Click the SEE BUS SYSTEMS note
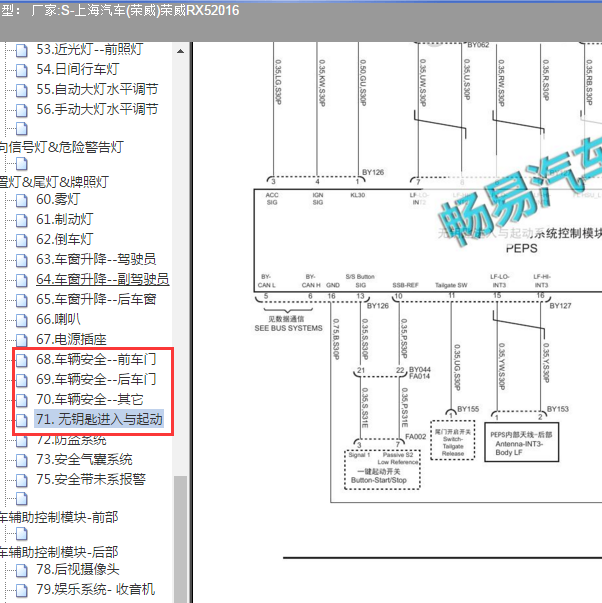 coord(288,328)
